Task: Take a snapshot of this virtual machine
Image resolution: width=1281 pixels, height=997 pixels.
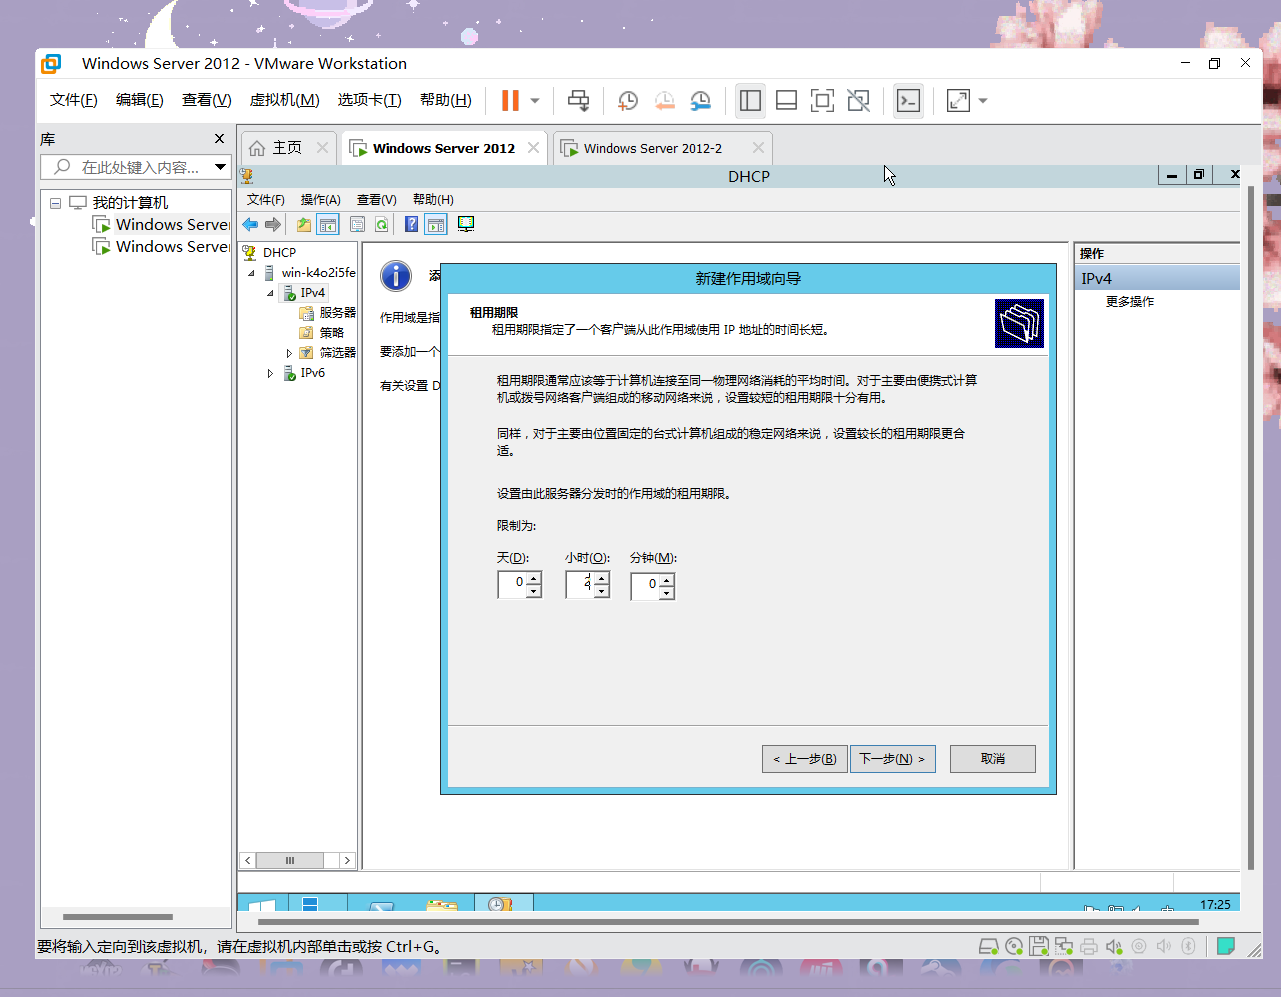Action: (628, 100)
